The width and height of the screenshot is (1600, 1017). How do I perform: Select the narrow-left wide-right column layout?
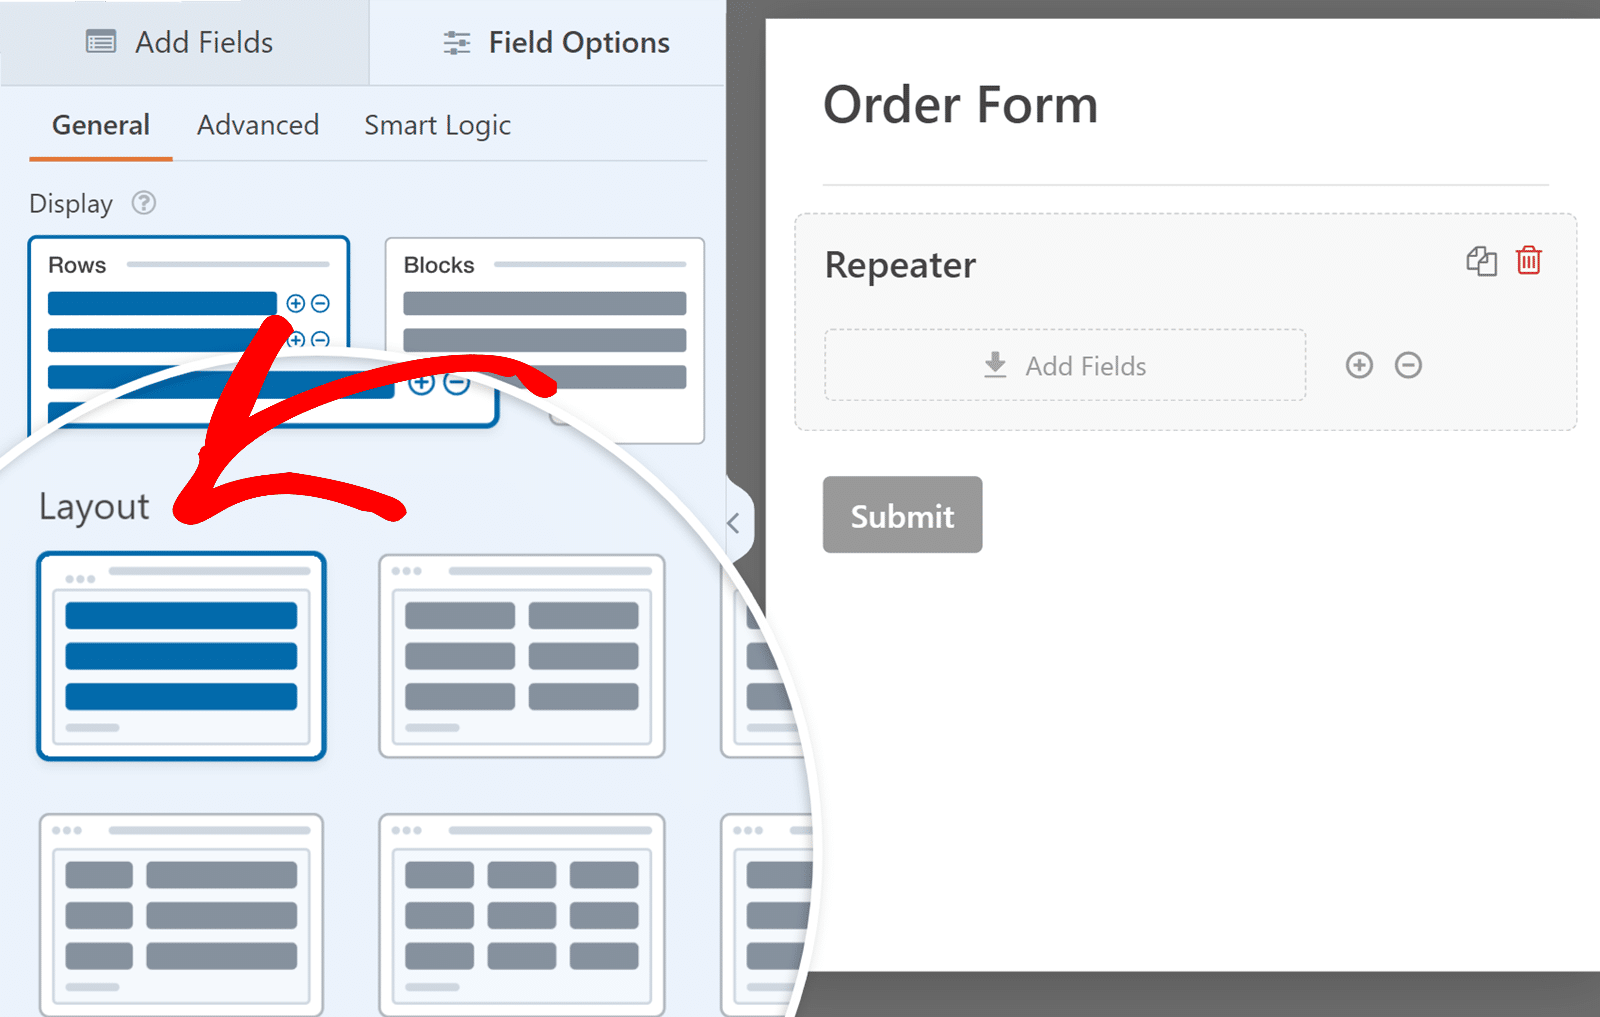182,915
